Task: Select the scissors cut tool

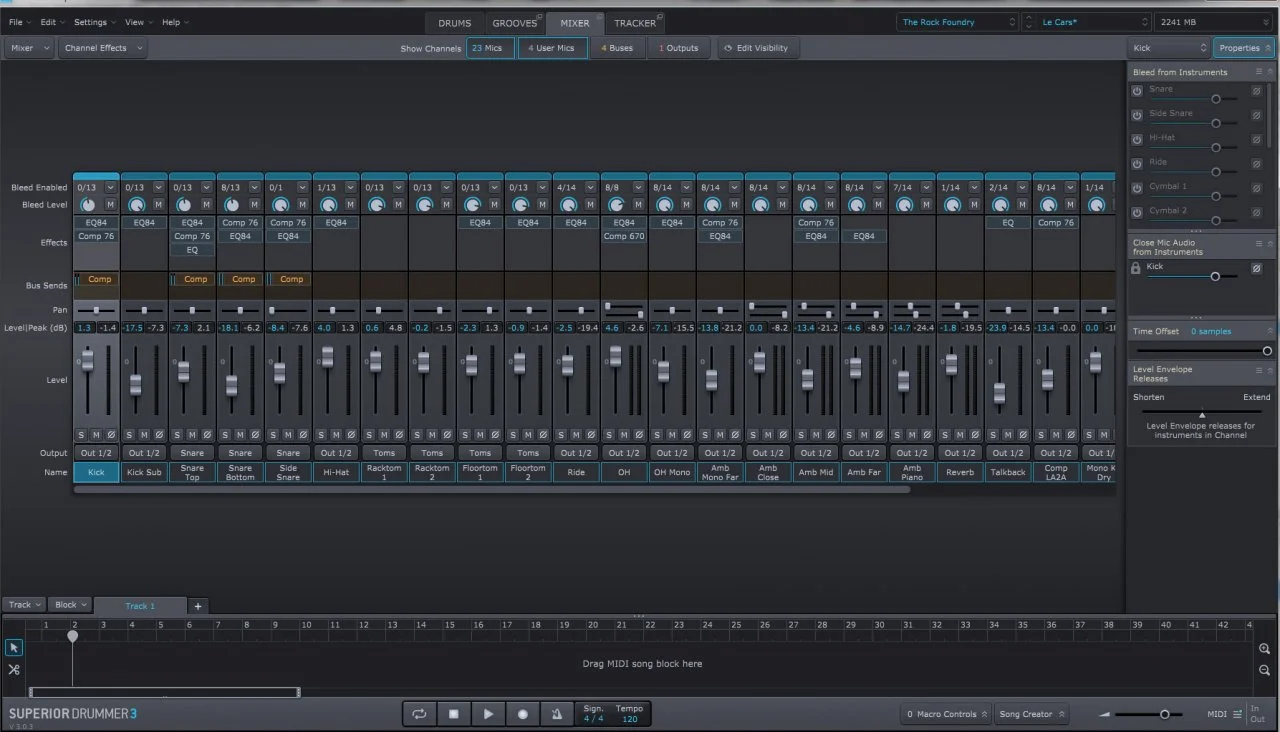Action: click(14, 669)
